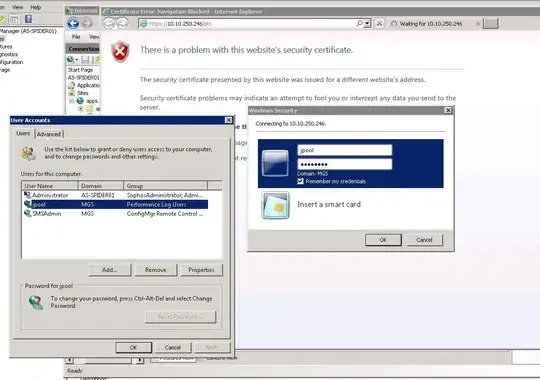Click Internet Explorer's forward navigation button
Viewport: 540px width, 380px height.
coord(122,23)
